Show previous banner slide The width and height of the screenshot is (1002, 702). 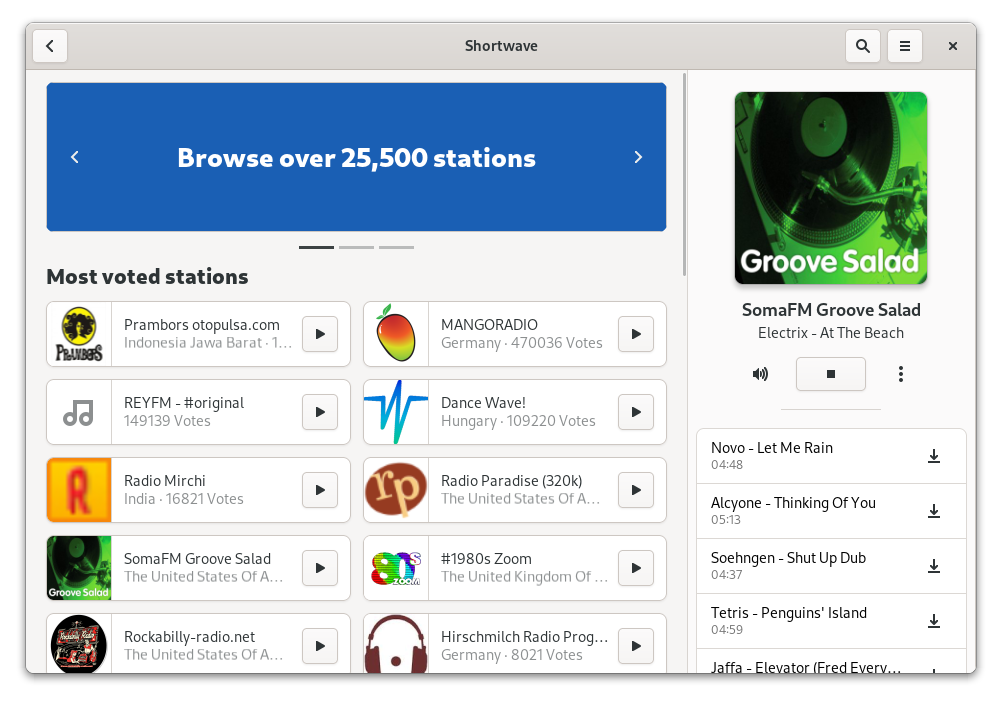[75, 157]
